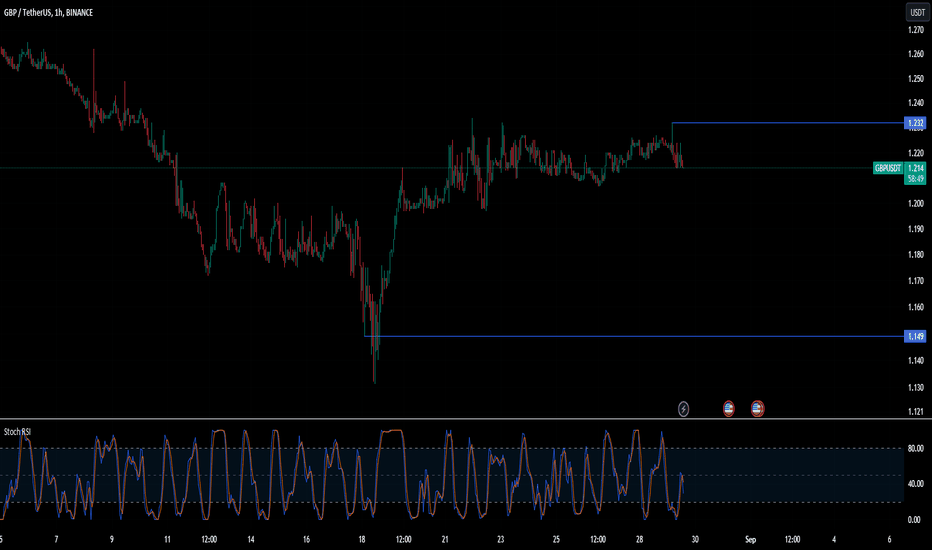Click the date label 18 on time axis
The image size is (932, 550).
coord(361,539)
